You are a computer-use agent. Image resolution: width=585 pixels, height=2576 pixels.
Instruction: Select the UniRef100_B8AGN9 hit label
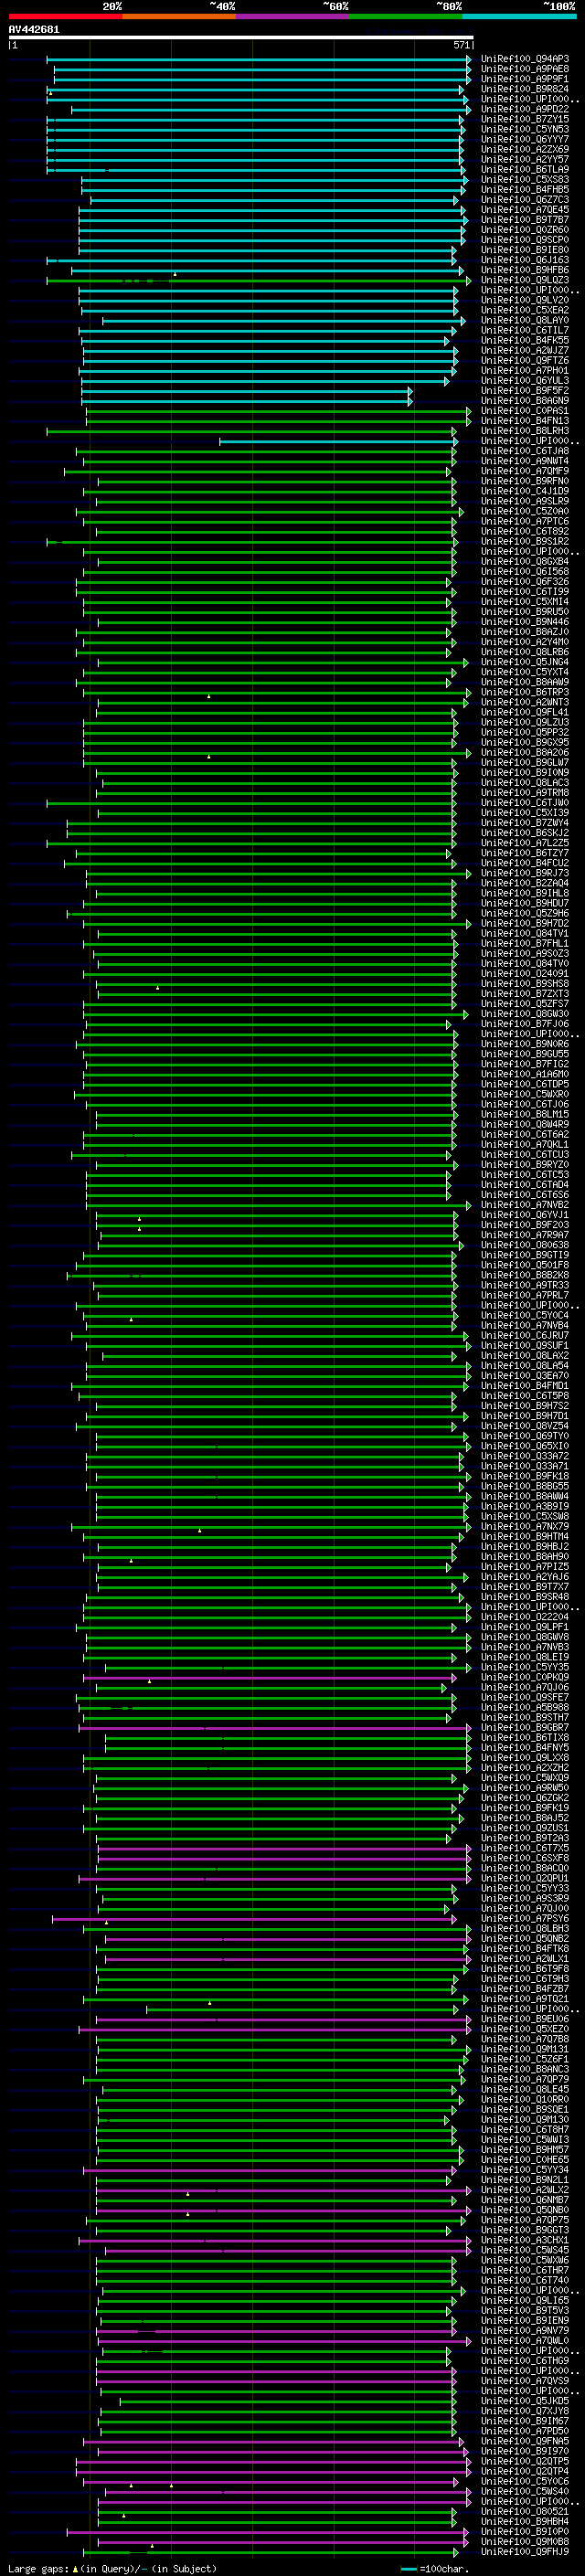(525, 401)
